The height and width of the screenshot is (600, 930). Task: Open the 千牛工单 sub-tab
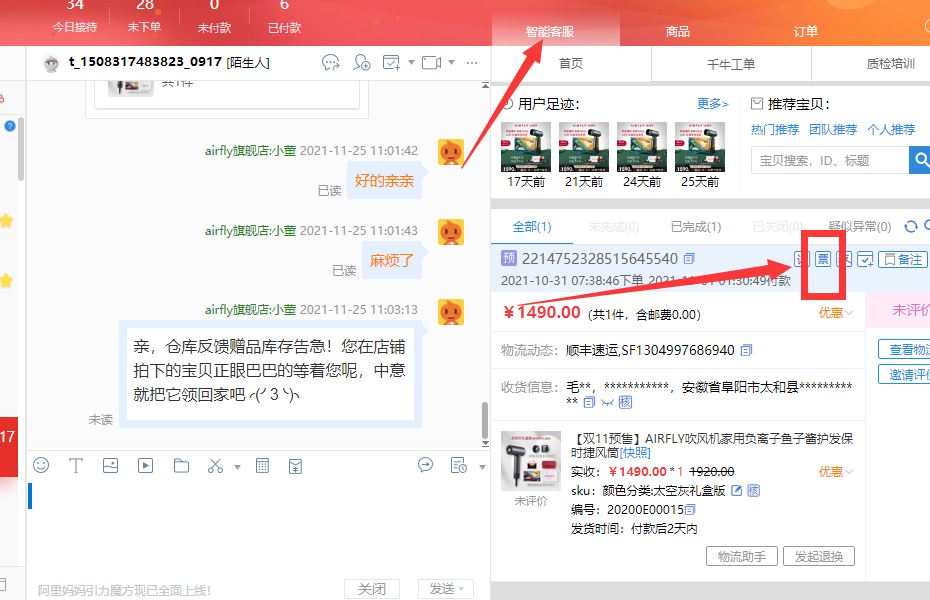[x=731, y=63]
